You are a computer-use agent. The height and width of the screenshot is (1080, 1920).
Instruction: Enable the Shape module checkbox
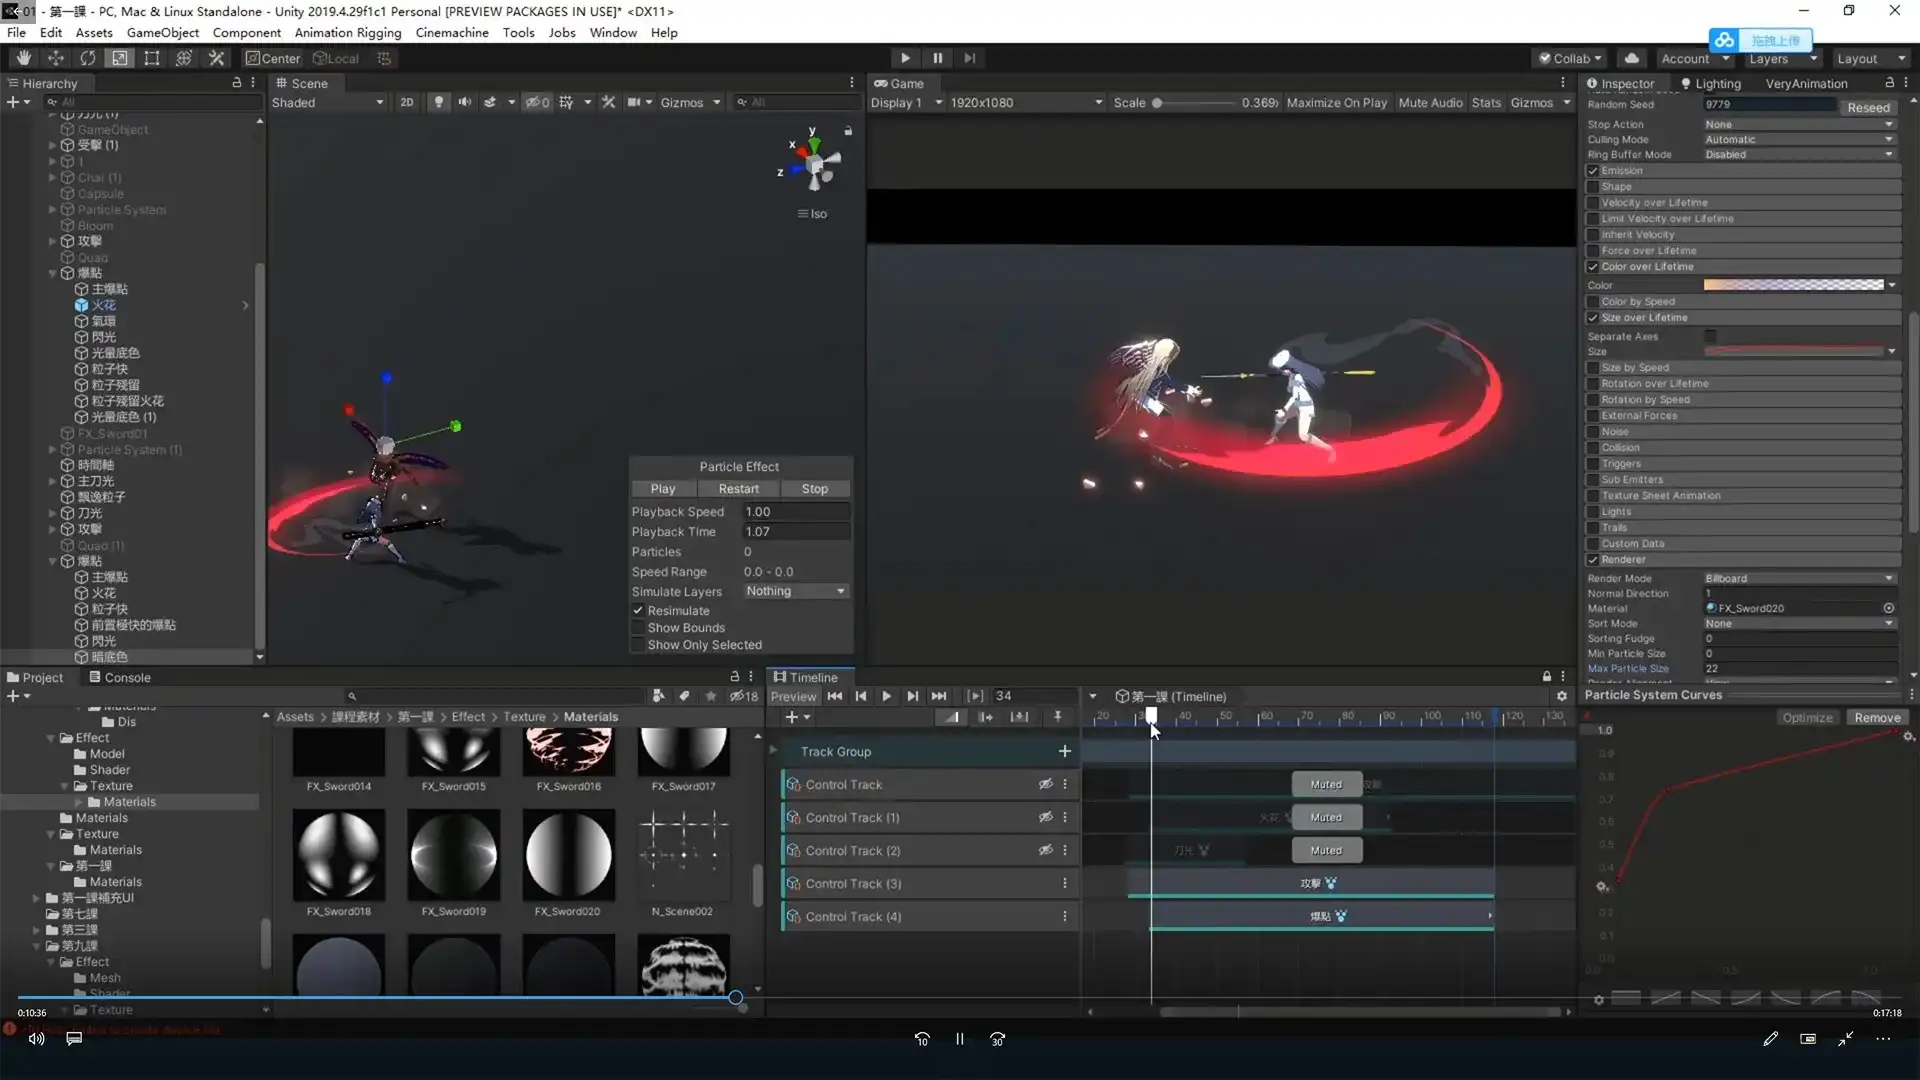1594,187
